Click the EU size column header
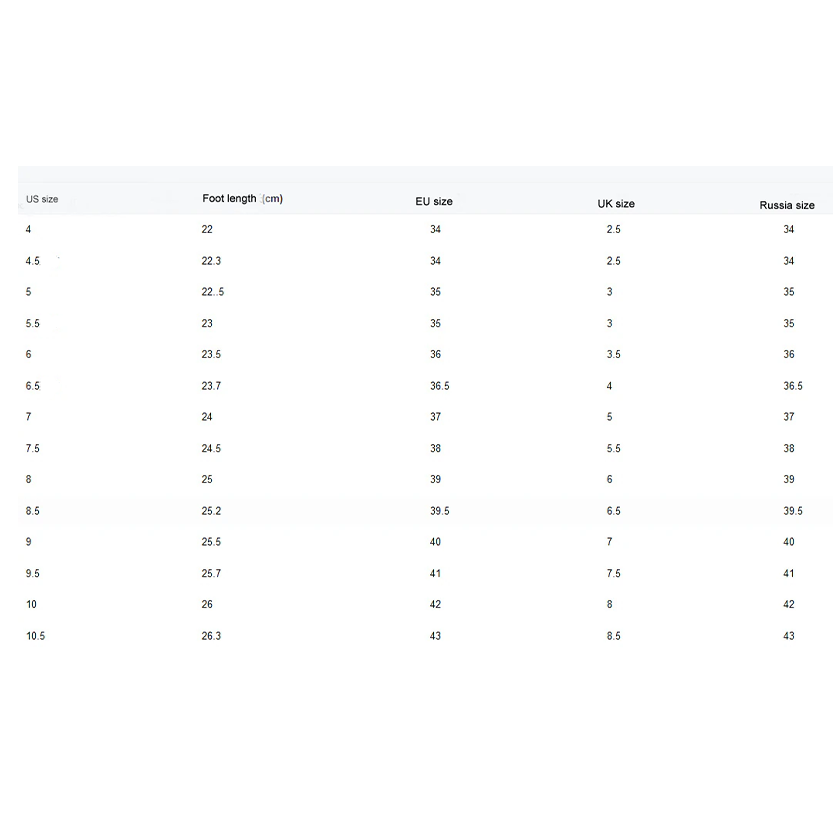This screenshot has height=833, width=833. [x=434, y=201]
